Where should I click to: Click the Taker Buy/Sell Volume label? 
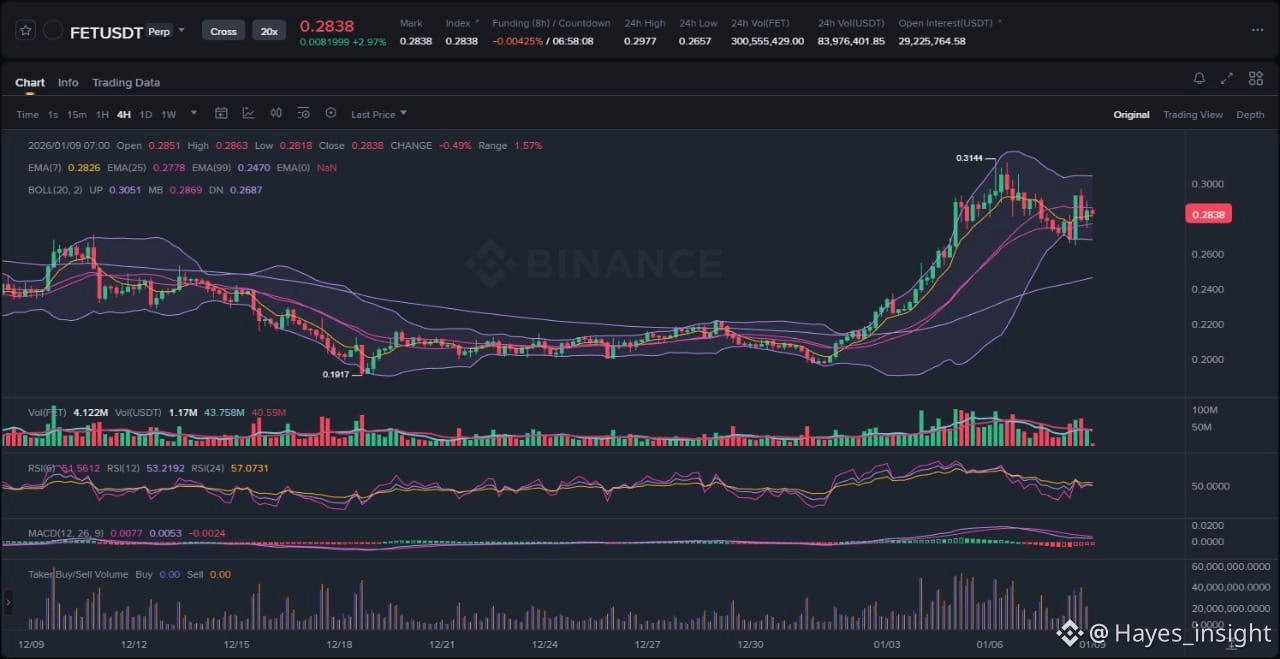pyautogui.click(x=78, y=574)
